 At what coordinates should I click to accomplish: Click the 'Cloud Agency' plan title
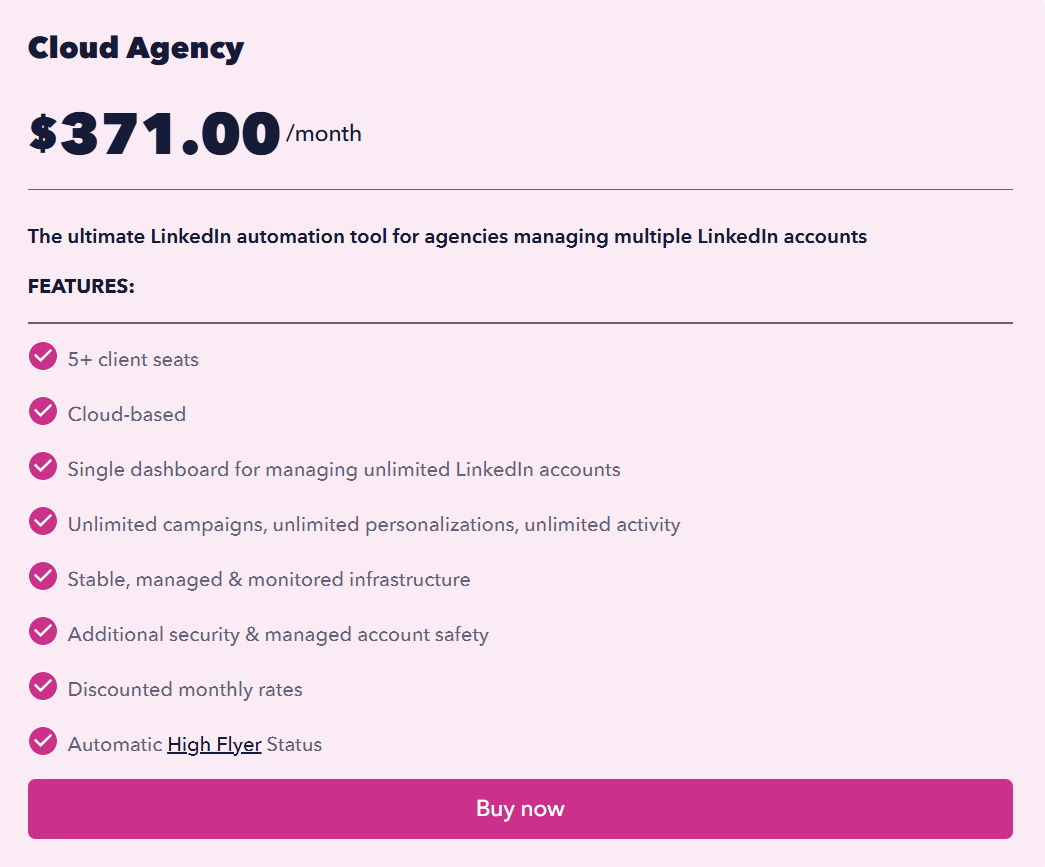pos(135,46)
